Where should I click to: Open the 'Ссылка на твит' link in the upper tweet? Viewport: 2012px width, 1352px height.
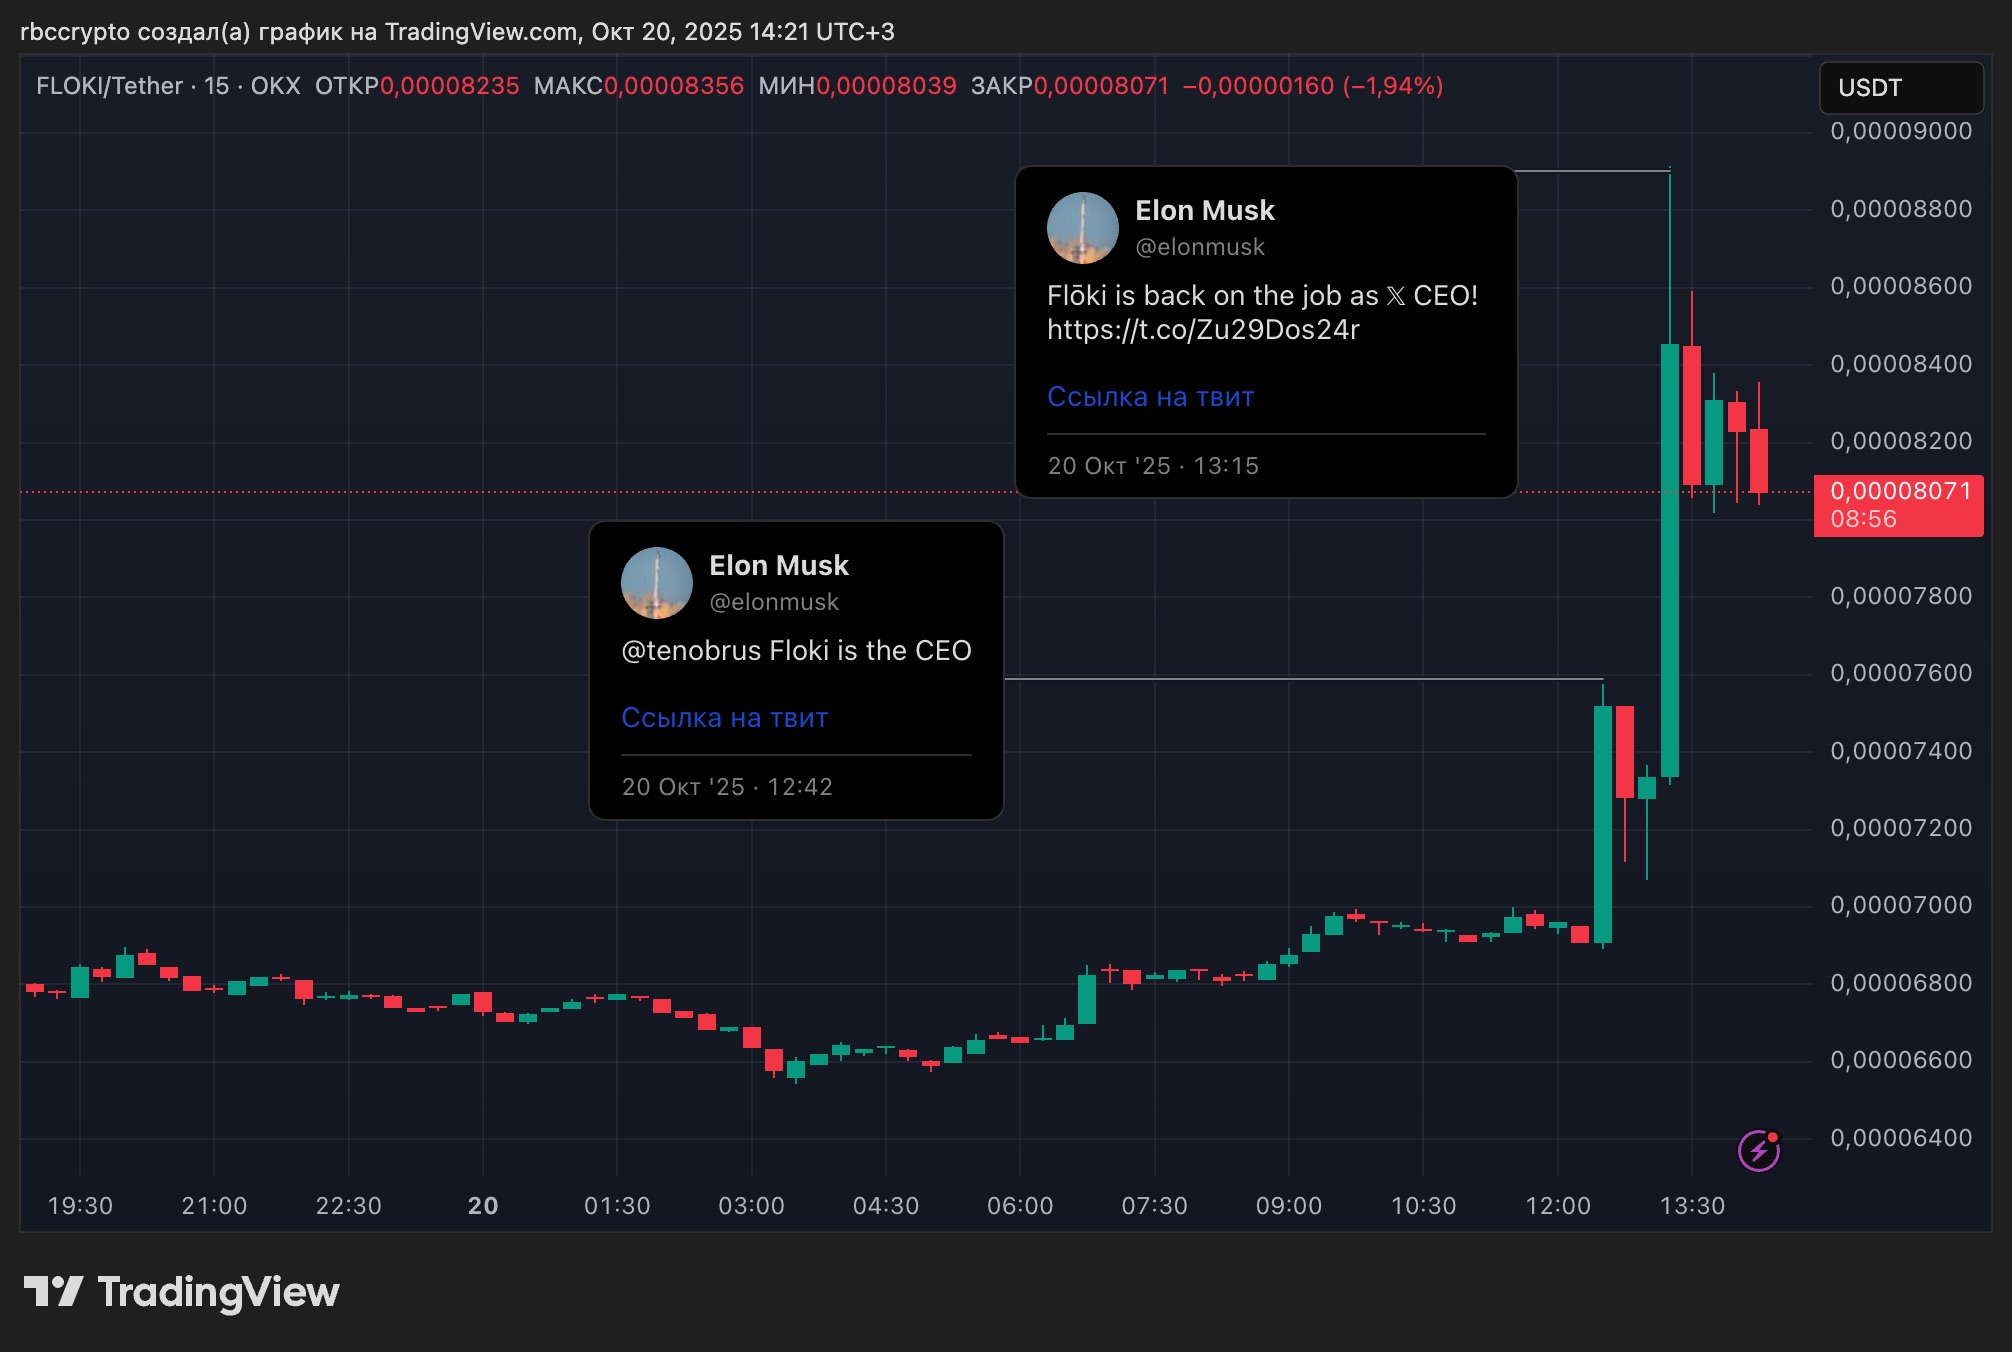[1150, 397]
